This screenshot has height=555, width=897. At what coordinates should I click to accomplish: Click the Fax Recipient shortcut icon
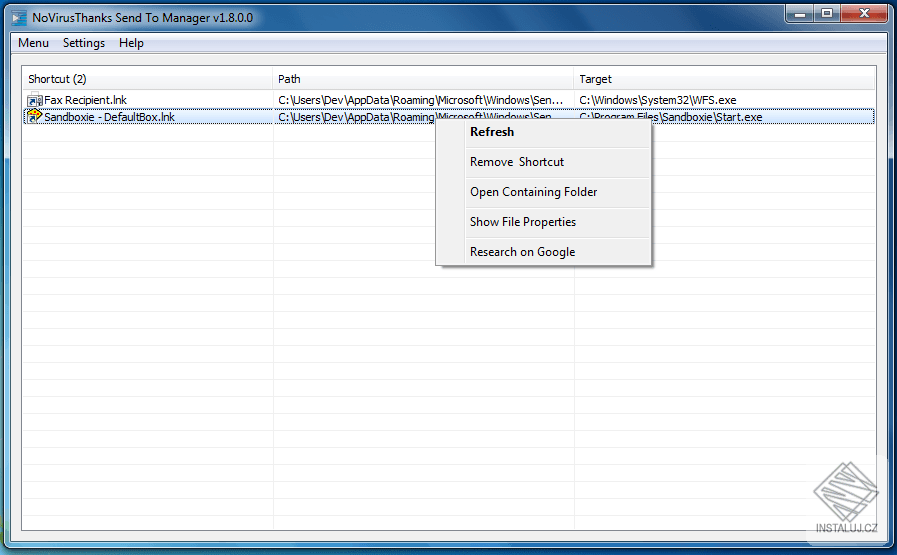tap(34, 100)
